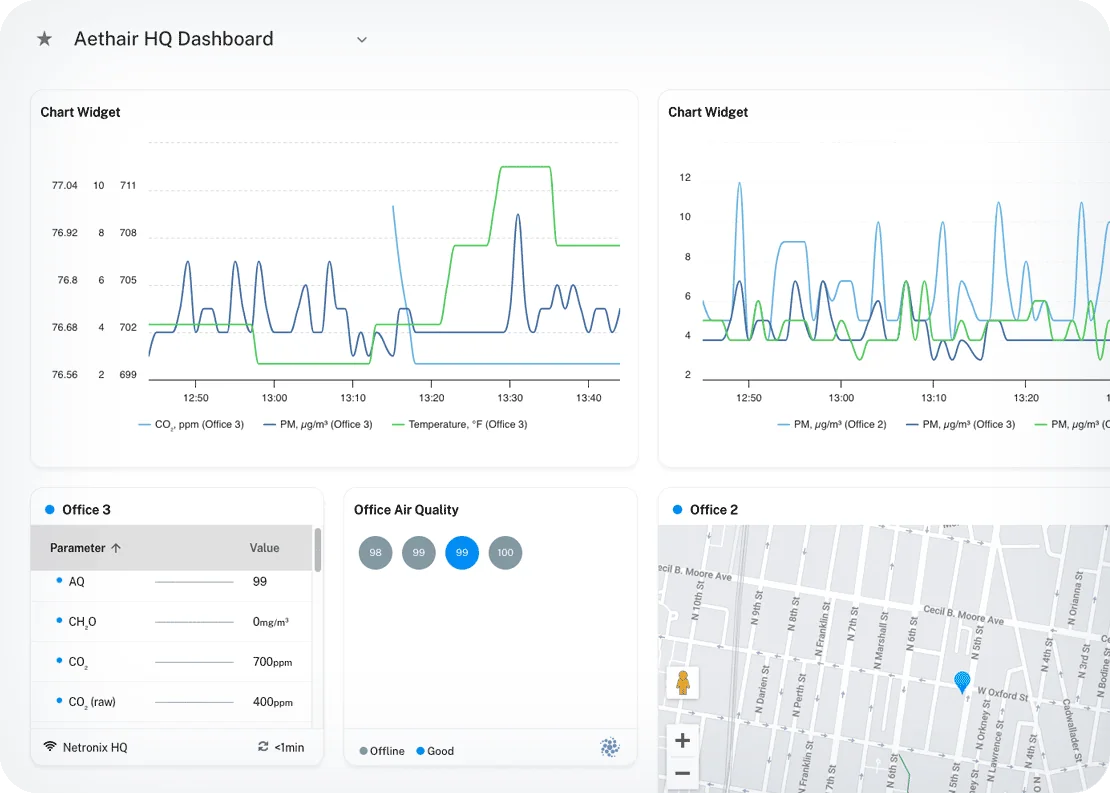1110x793 pixels.
Task: Click the blue location pin on the map
Action: pos(962,682)
